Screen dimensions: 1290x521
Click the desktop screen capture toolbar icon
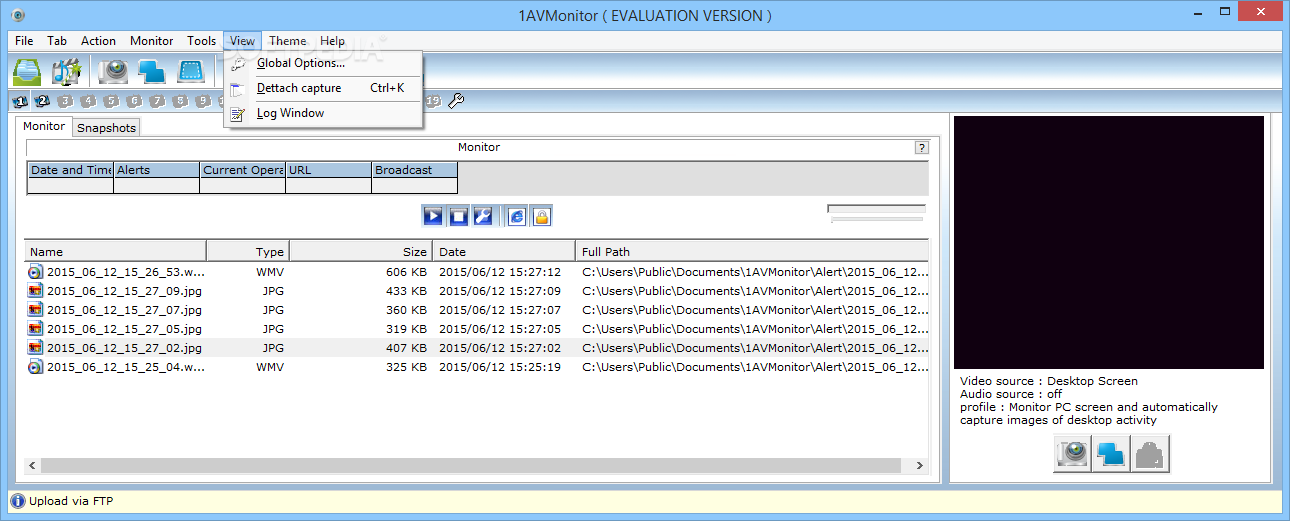click(152, 72)
